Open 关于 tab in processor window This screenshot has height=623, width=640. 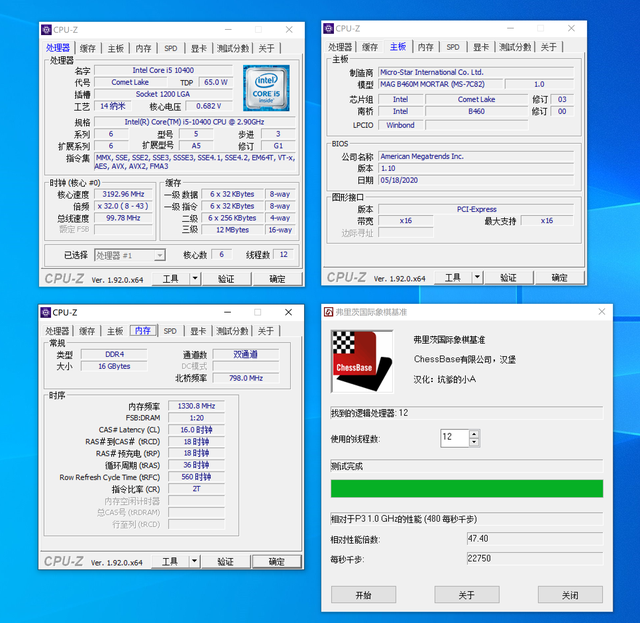pyautogui.click(x=267, y=48)
